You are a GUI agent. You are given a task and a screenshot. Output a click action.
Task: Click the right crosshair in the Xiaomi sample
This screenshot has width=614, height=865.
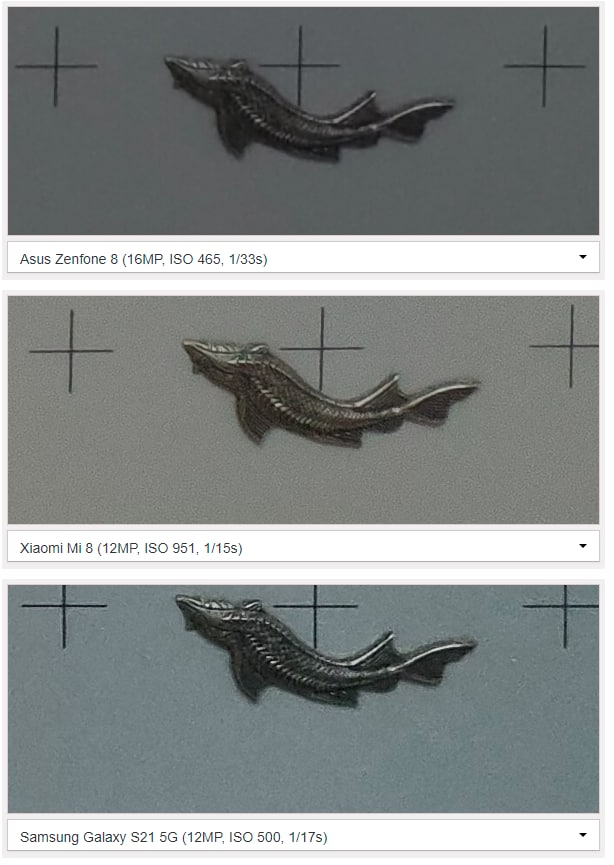(x=571, y=346)
